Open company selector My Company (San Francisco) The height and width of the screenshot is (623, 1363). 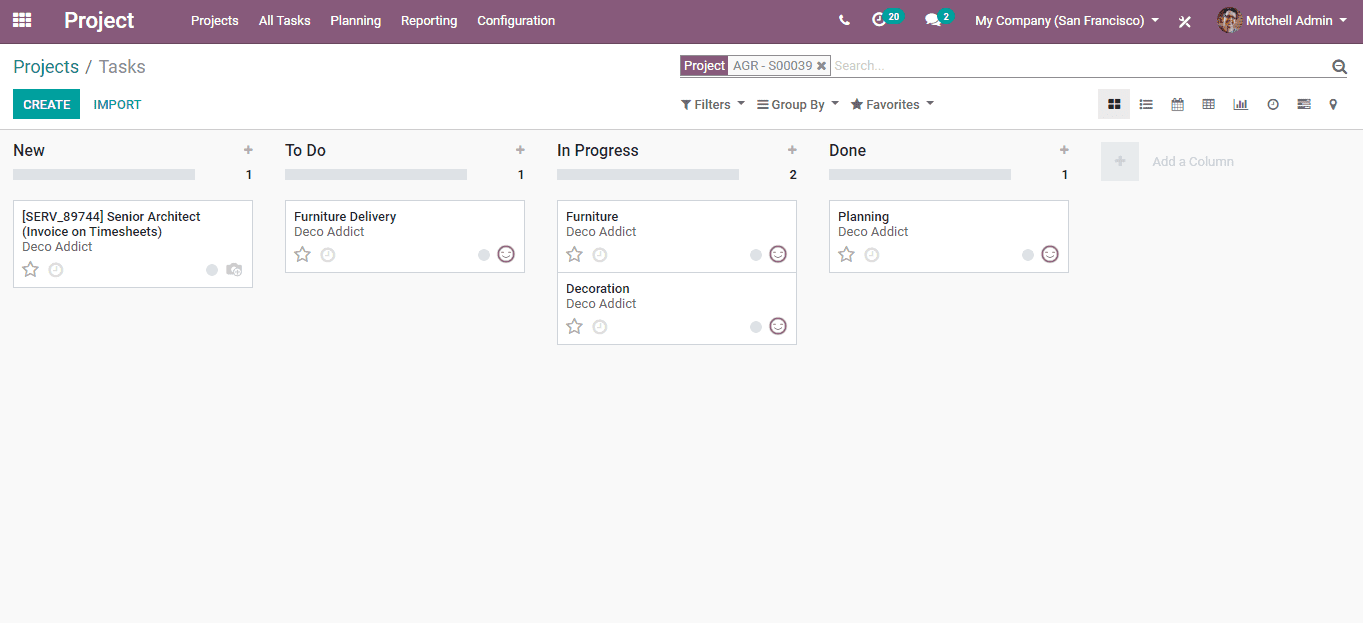coord(1067,20)
